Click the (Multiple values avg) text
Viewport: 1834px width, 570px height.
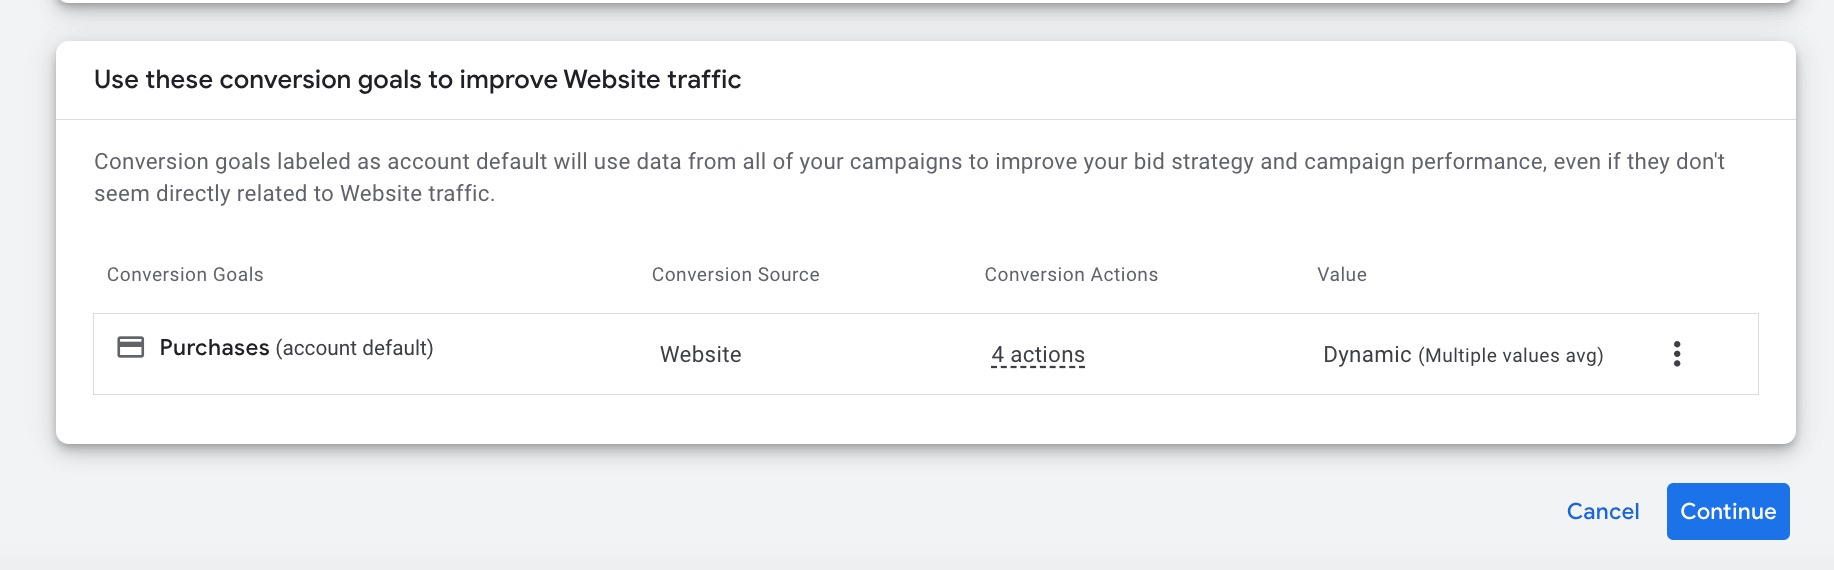tap(1511, 356)
